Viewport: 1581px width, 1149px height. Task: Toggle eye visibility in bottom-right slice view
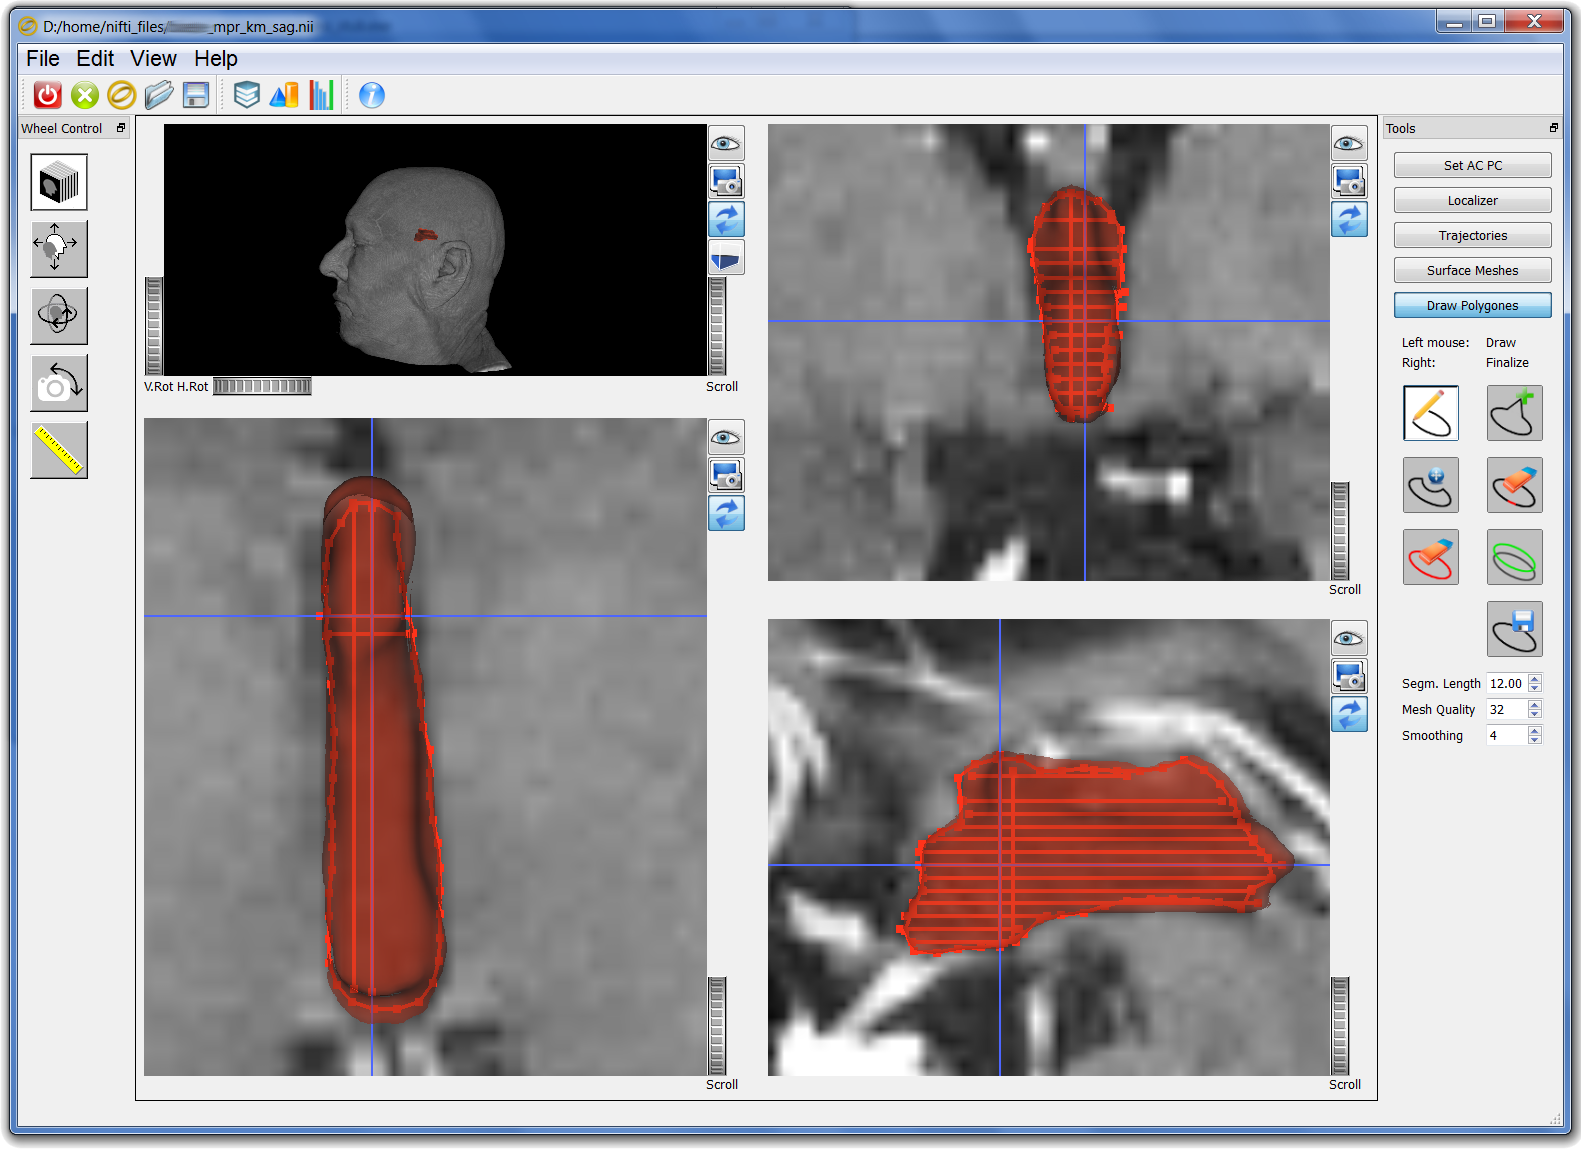pyautogui.click(x=1349, y=638)
